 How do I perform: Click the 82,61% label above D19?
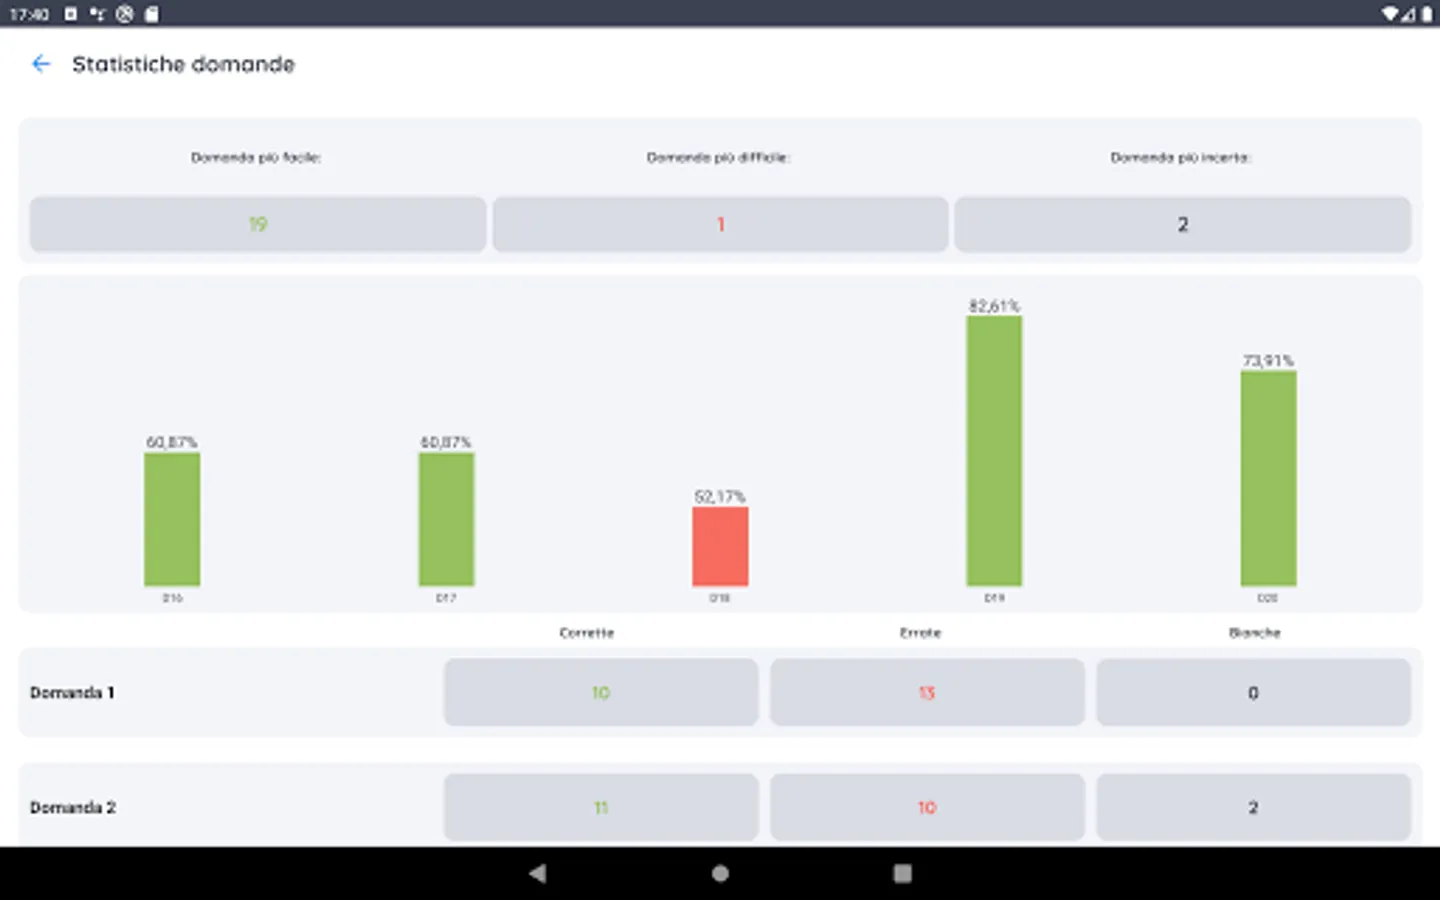click(994, 305)
